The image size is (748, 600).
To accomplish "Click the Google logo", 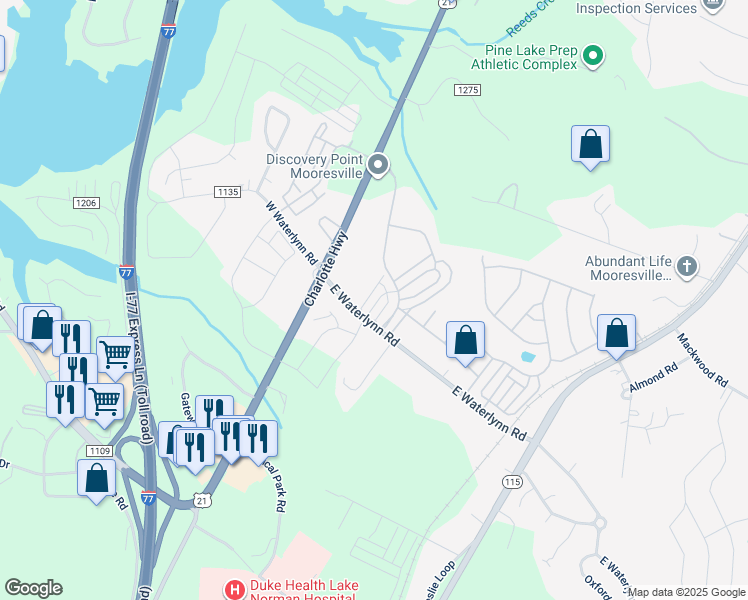I will tap(33, 588).
